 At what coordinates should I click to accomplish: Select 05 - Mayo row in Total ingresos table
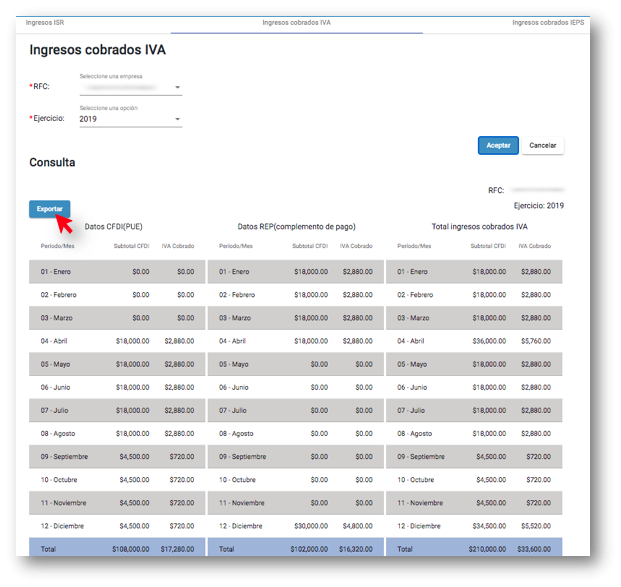click(474, 364)
